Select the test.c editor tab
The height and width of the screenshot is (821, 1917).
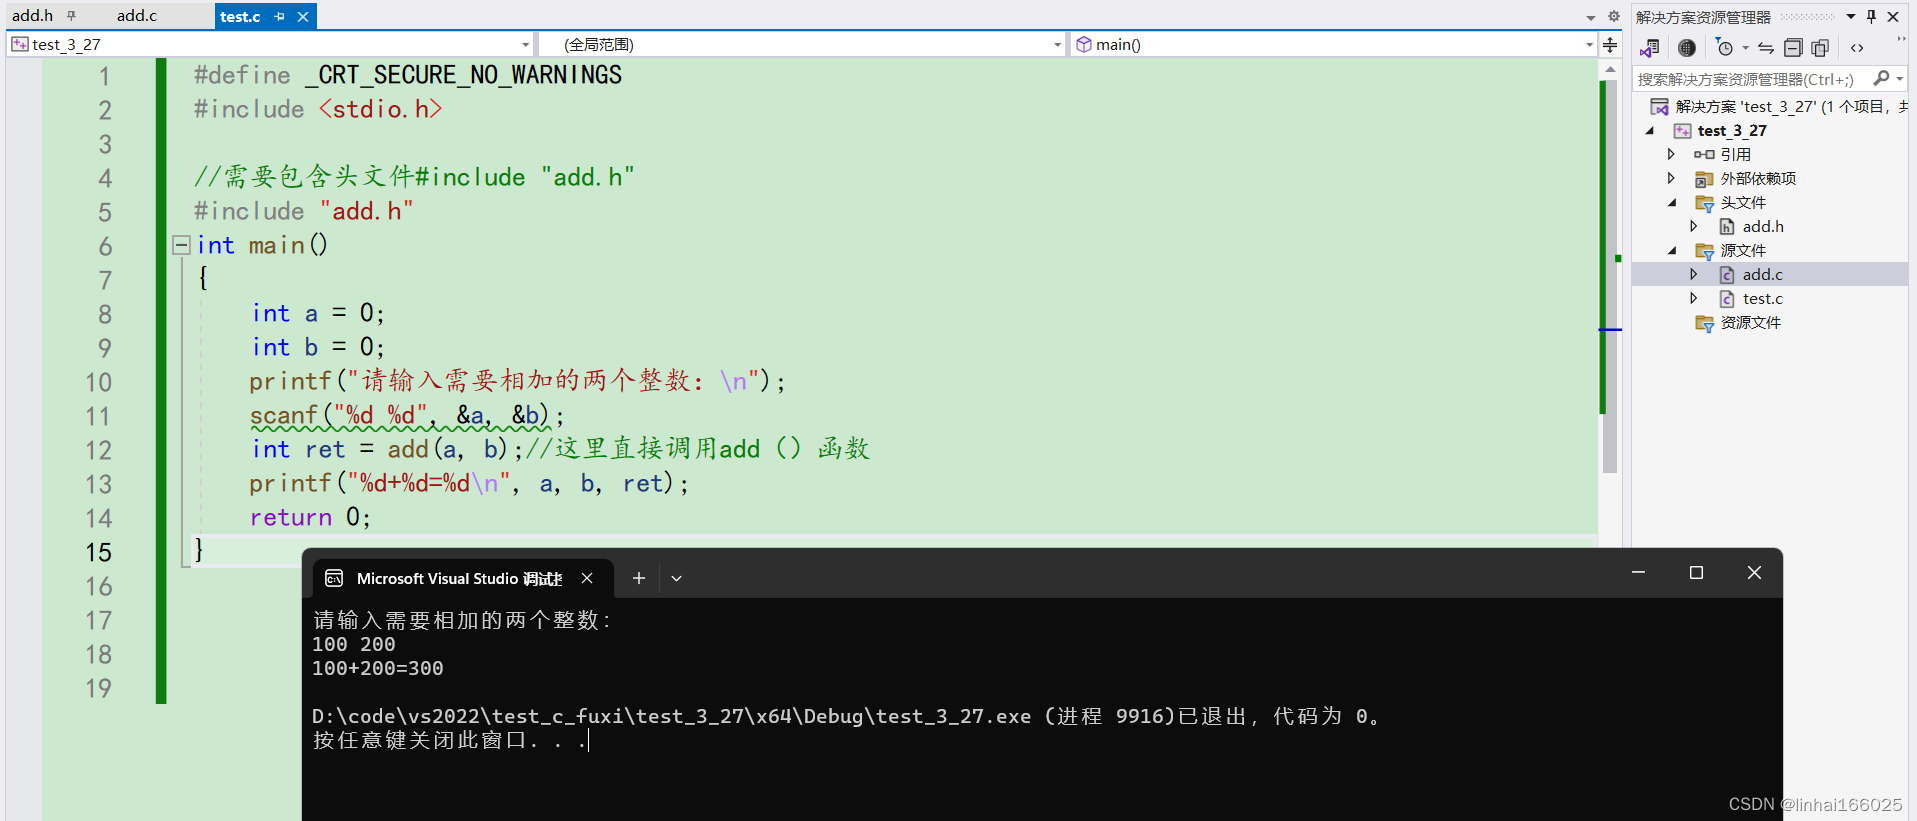pos(240,16)
